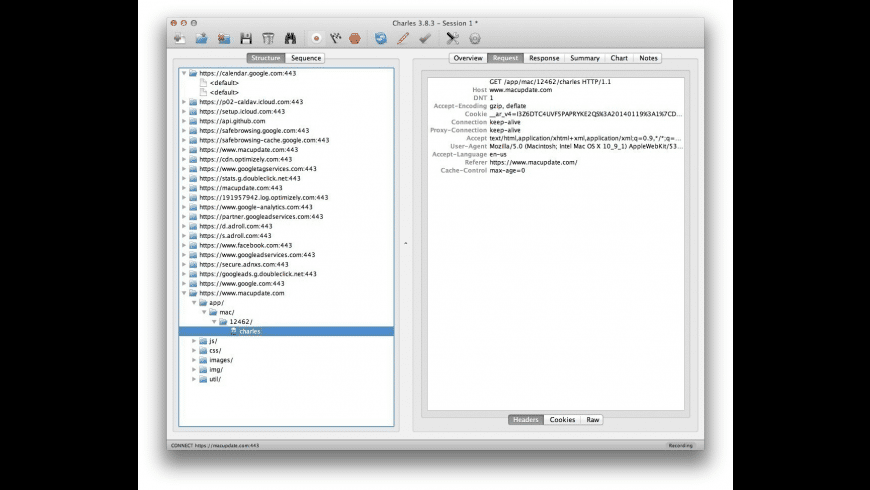The height and width of the screenshot is (490, 870).
Task: Show the Cookies view button
Action: click(562, 420)
